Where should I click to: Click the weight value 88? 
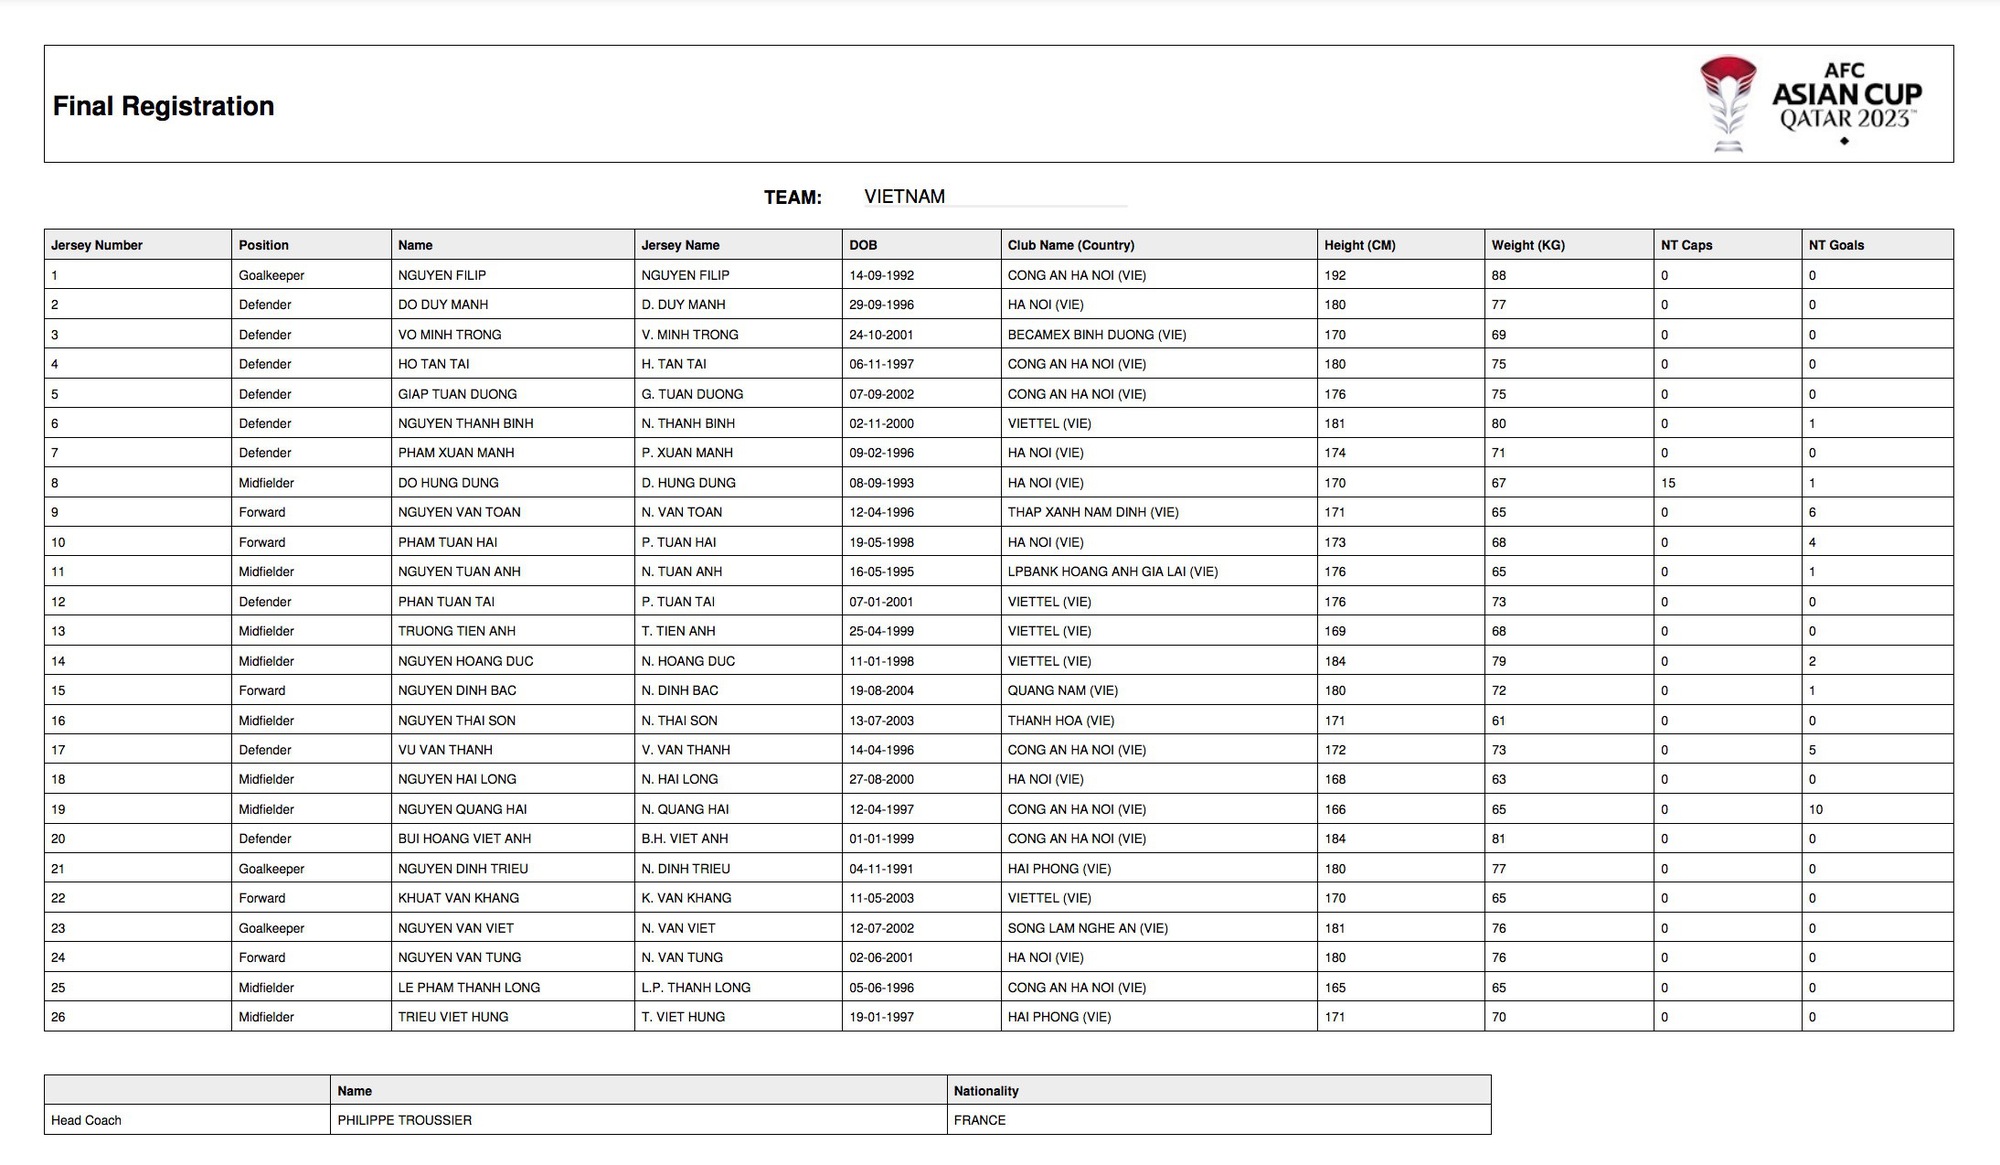pyautogui.click(x=1498, y=275)
